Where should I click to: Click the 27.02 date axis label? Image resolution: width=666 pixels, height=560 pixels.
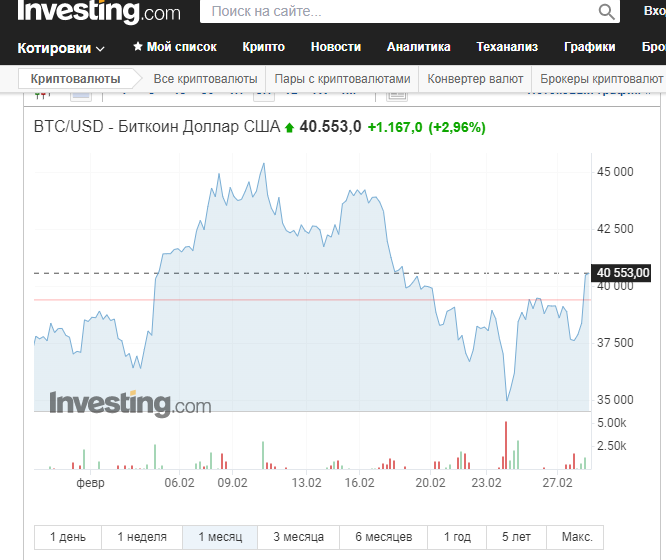[x=557, y=483]
